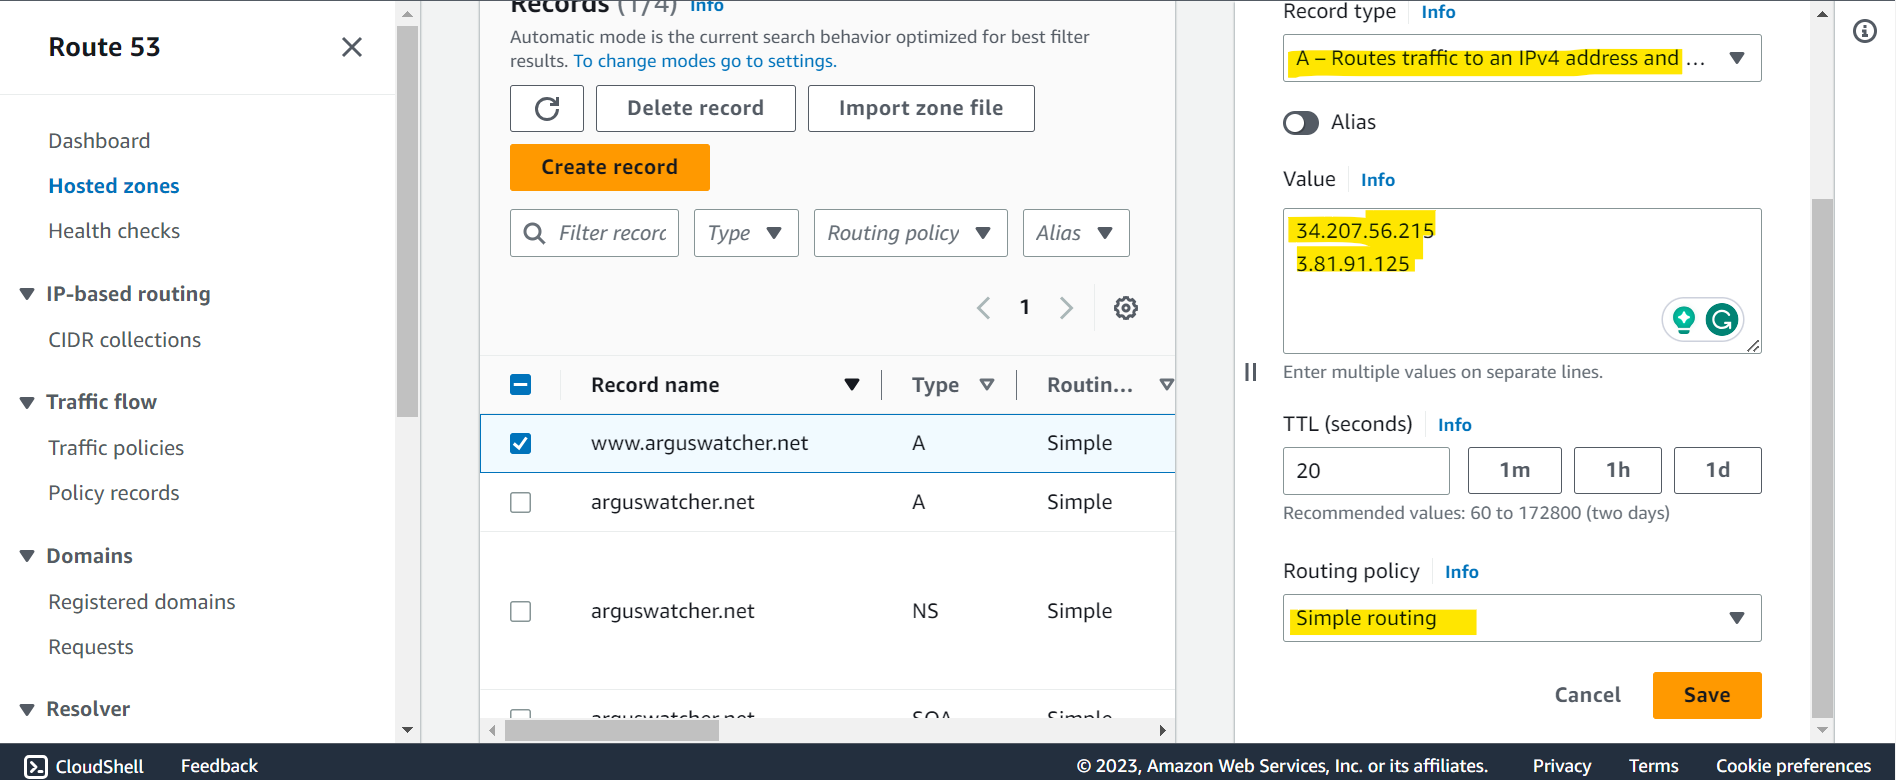The width and height of the screenshot is (1896, 780).
Task: Open the Record type dropdown
Action: click(1522, 58)
